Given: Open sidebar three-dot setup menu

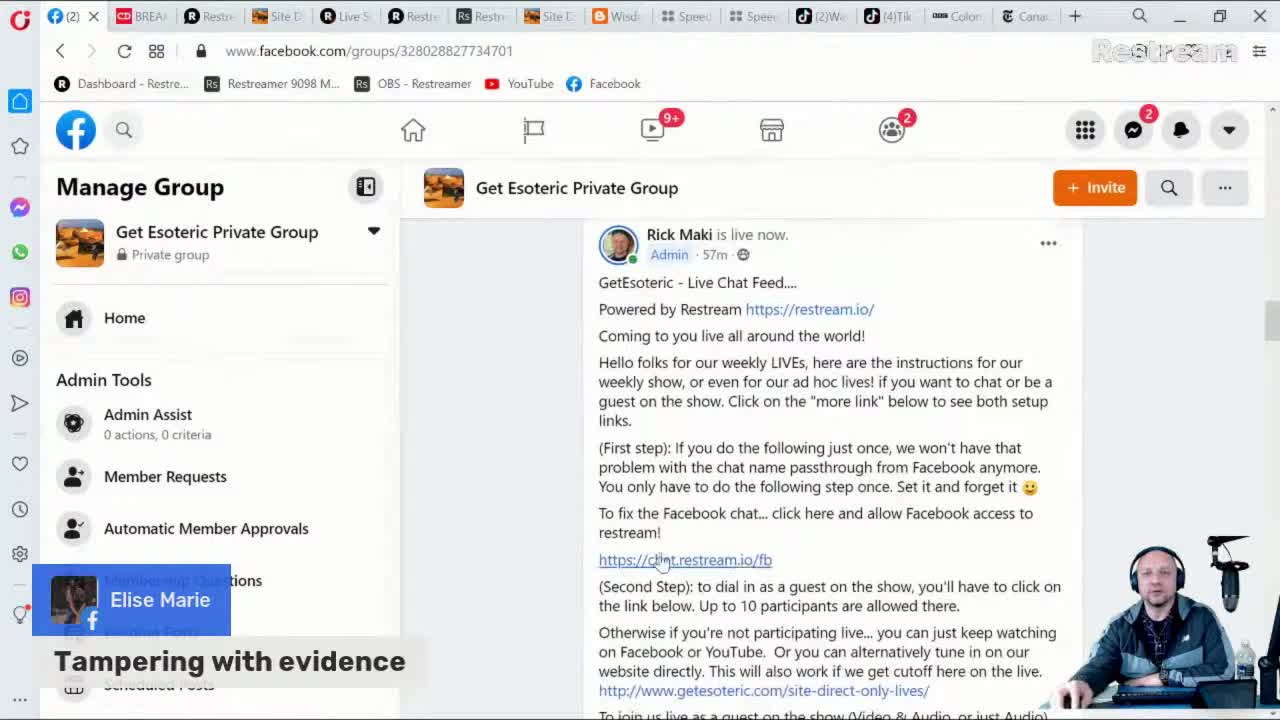Looking at the screenshot, I should click(x=20, y=700).
